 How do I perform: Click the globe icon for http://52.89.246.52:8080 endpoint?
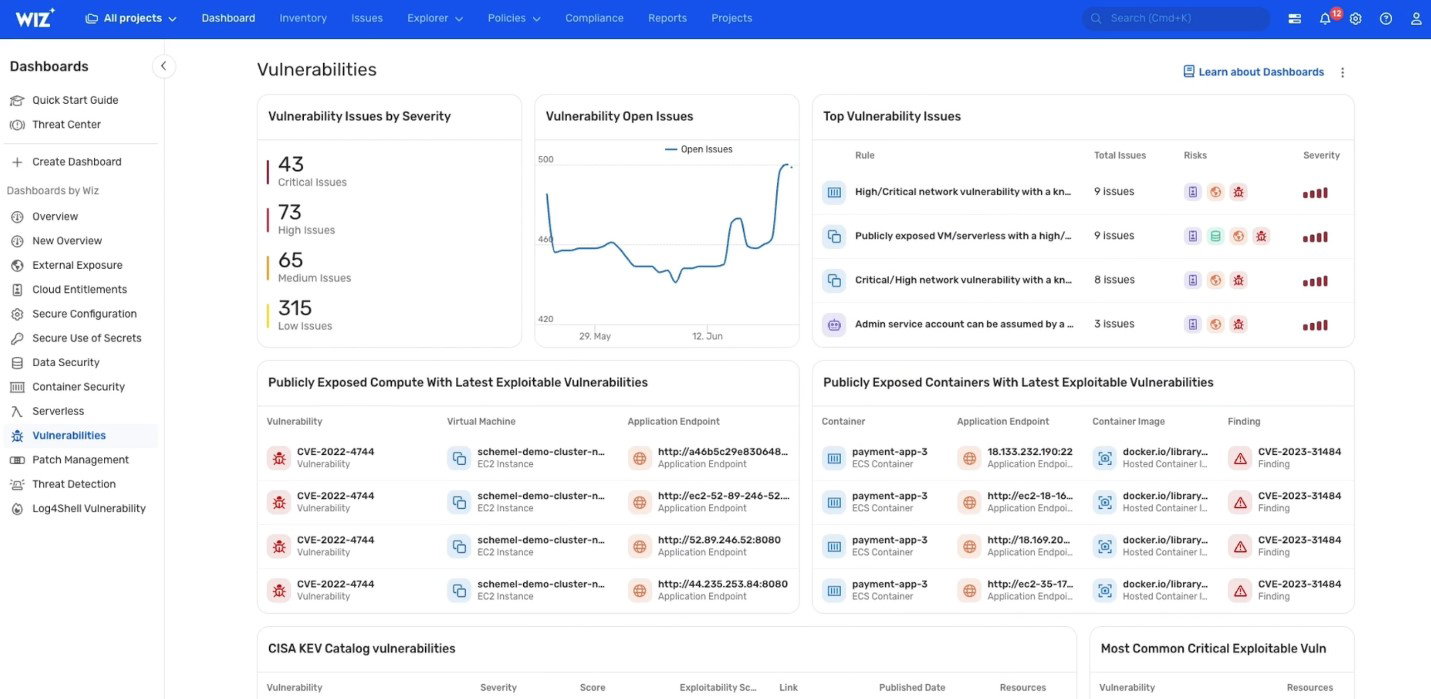tap(639, 545)
